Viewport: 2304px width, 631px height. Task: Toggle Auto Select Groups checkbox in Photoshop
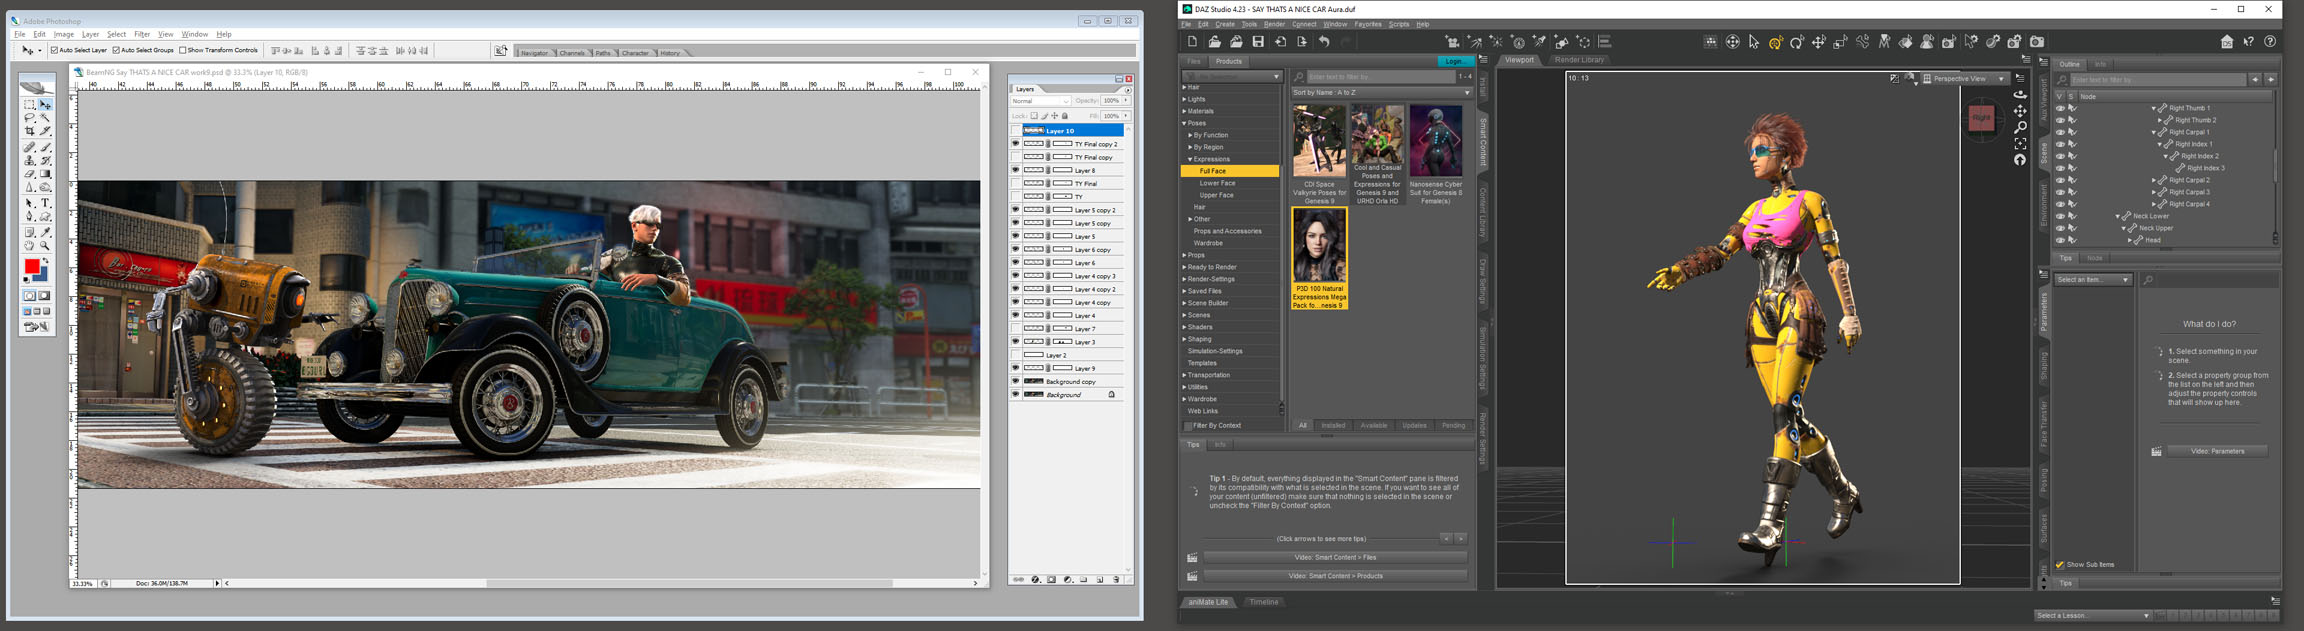point(116,50)
